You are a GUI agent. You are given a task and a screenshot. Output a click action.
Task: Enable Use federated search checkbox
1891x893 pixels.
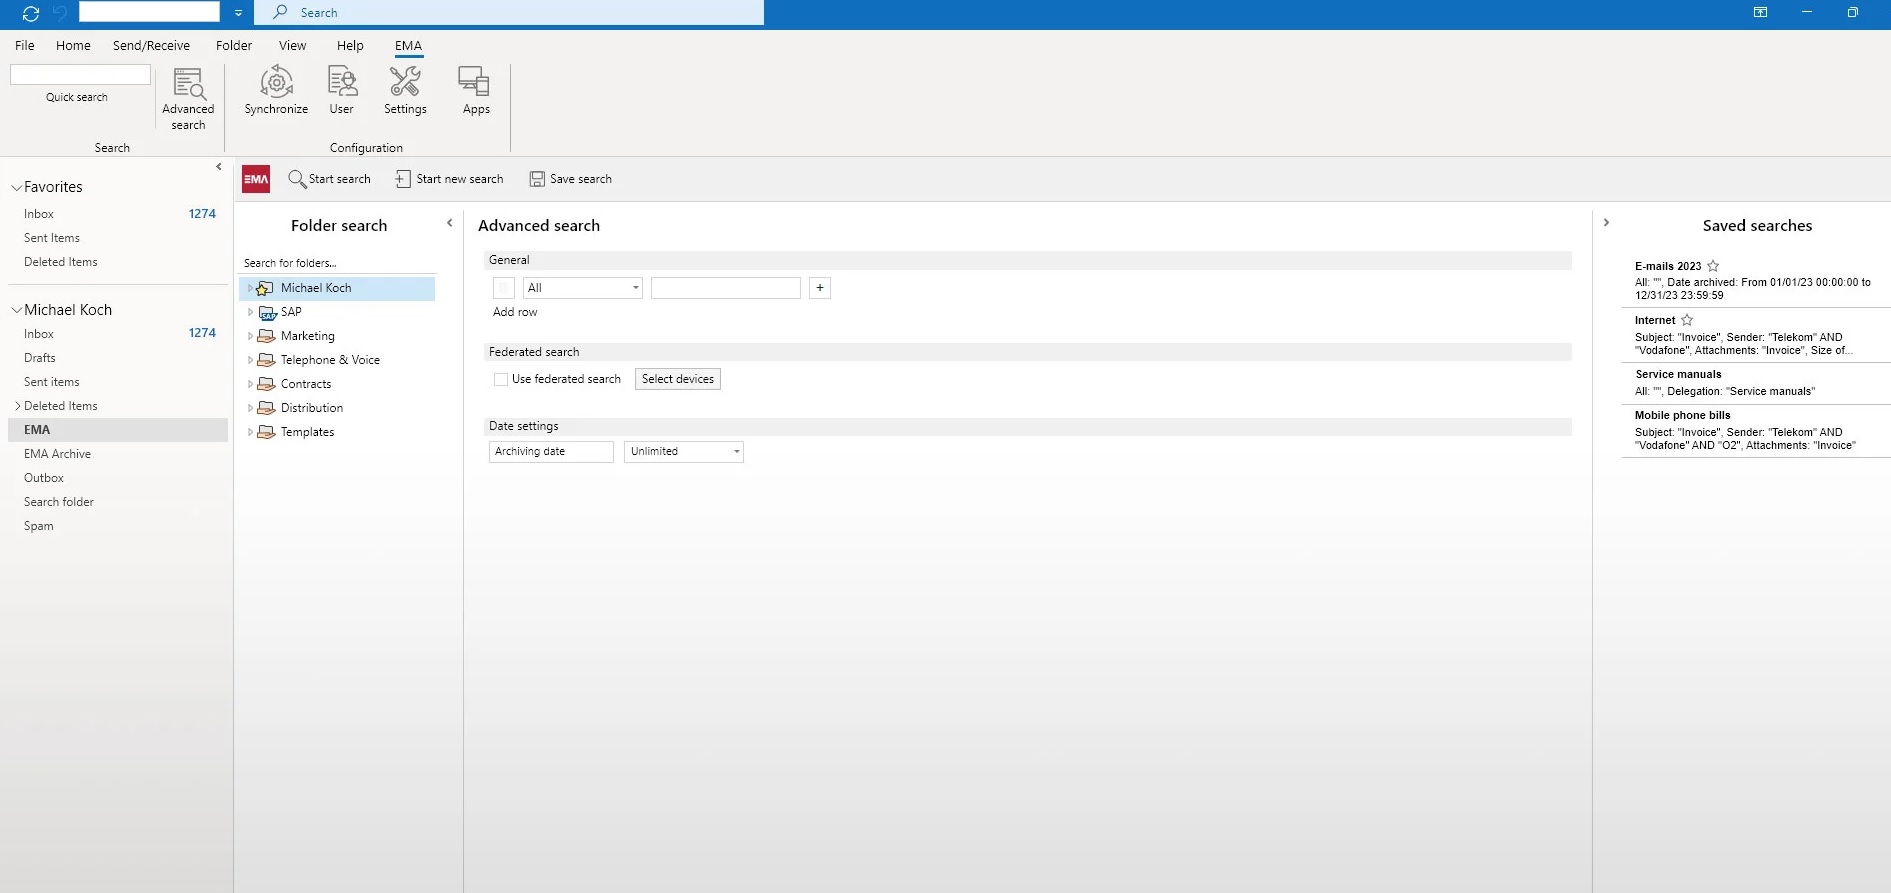(501, 379)
